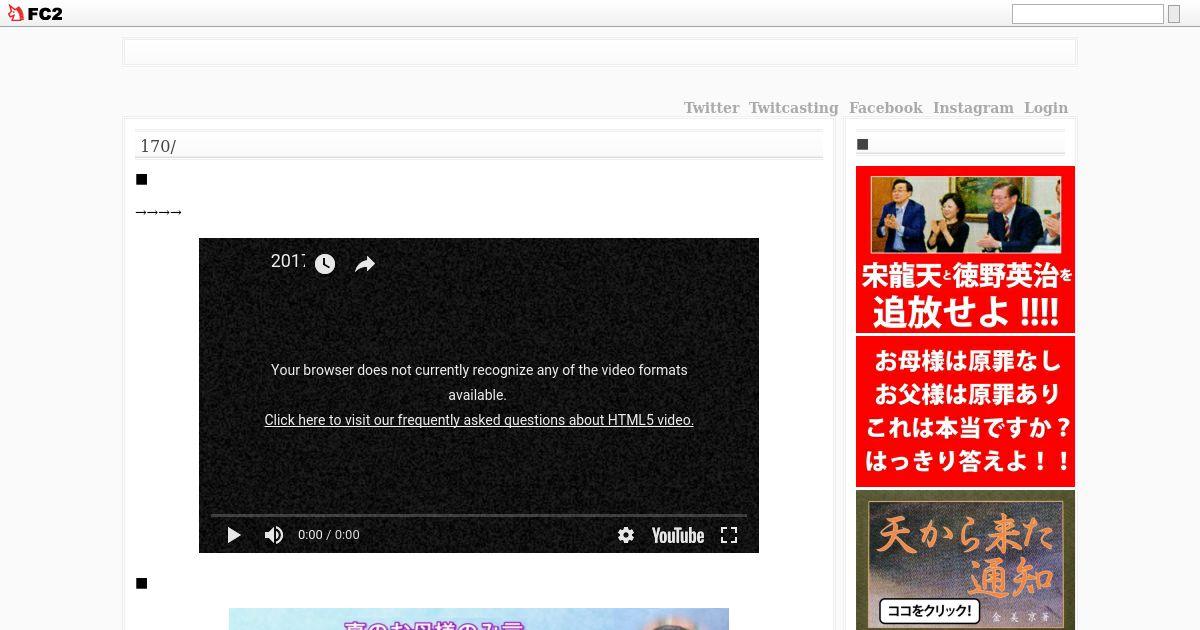Mute the video volume
Image resolution: width=1200 pixels, height=630 pixels.
click(273, 535)
